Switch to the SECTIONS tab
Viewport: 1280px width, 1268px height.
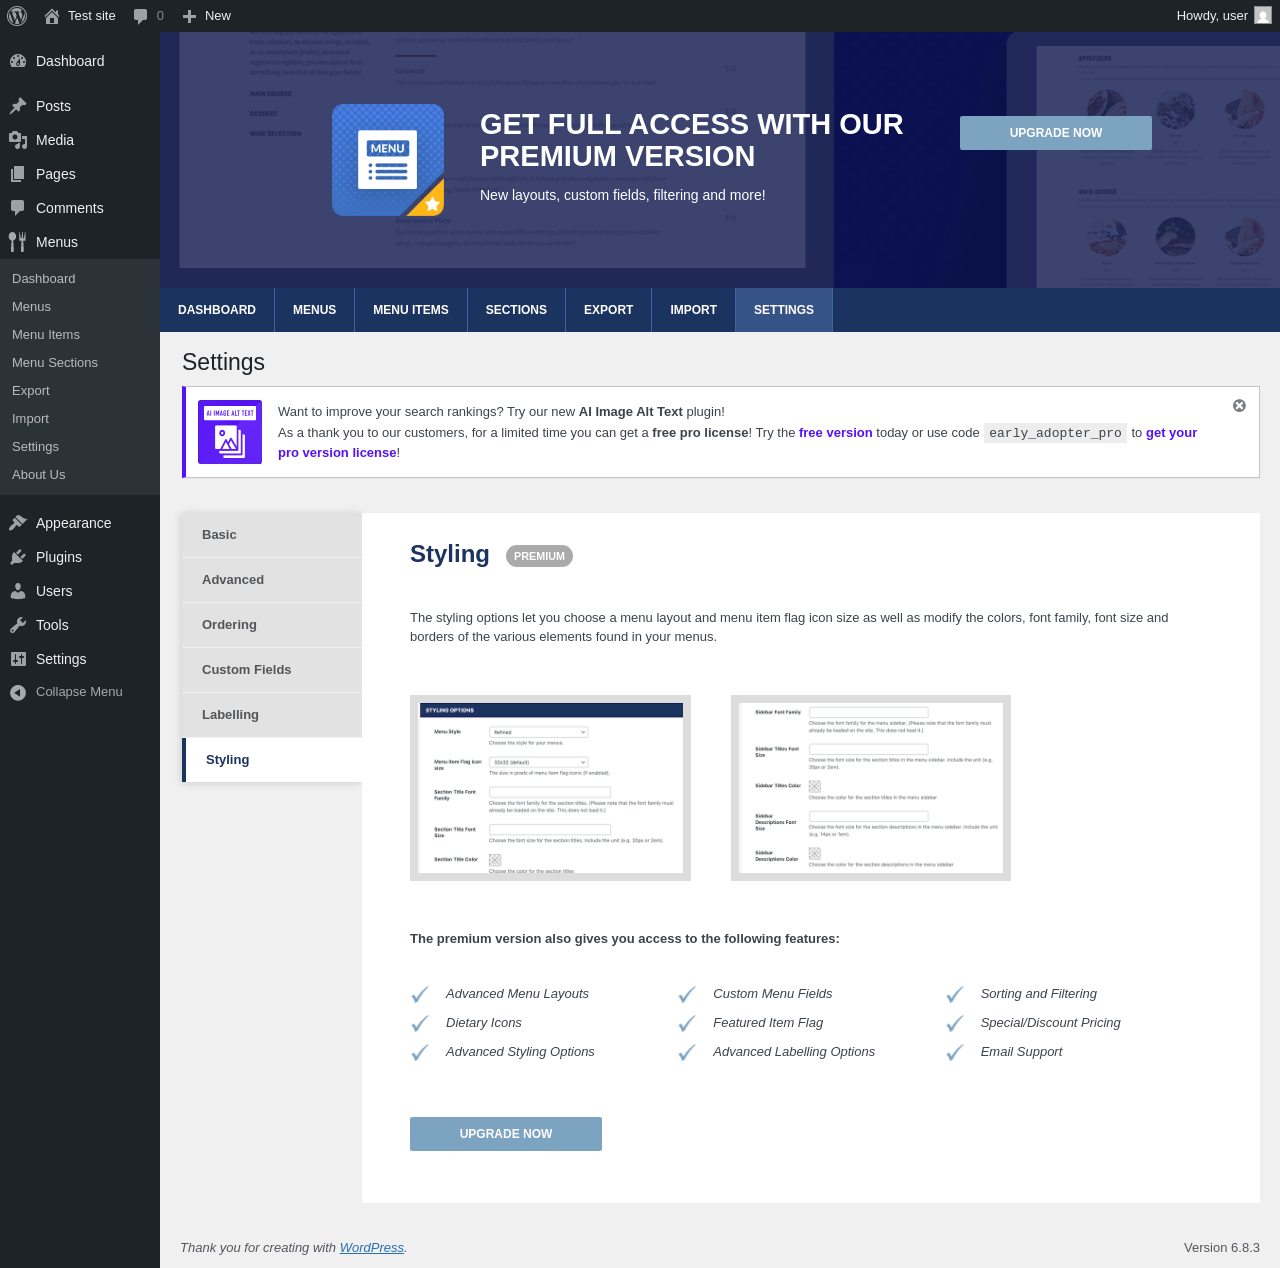click(516, 310)
